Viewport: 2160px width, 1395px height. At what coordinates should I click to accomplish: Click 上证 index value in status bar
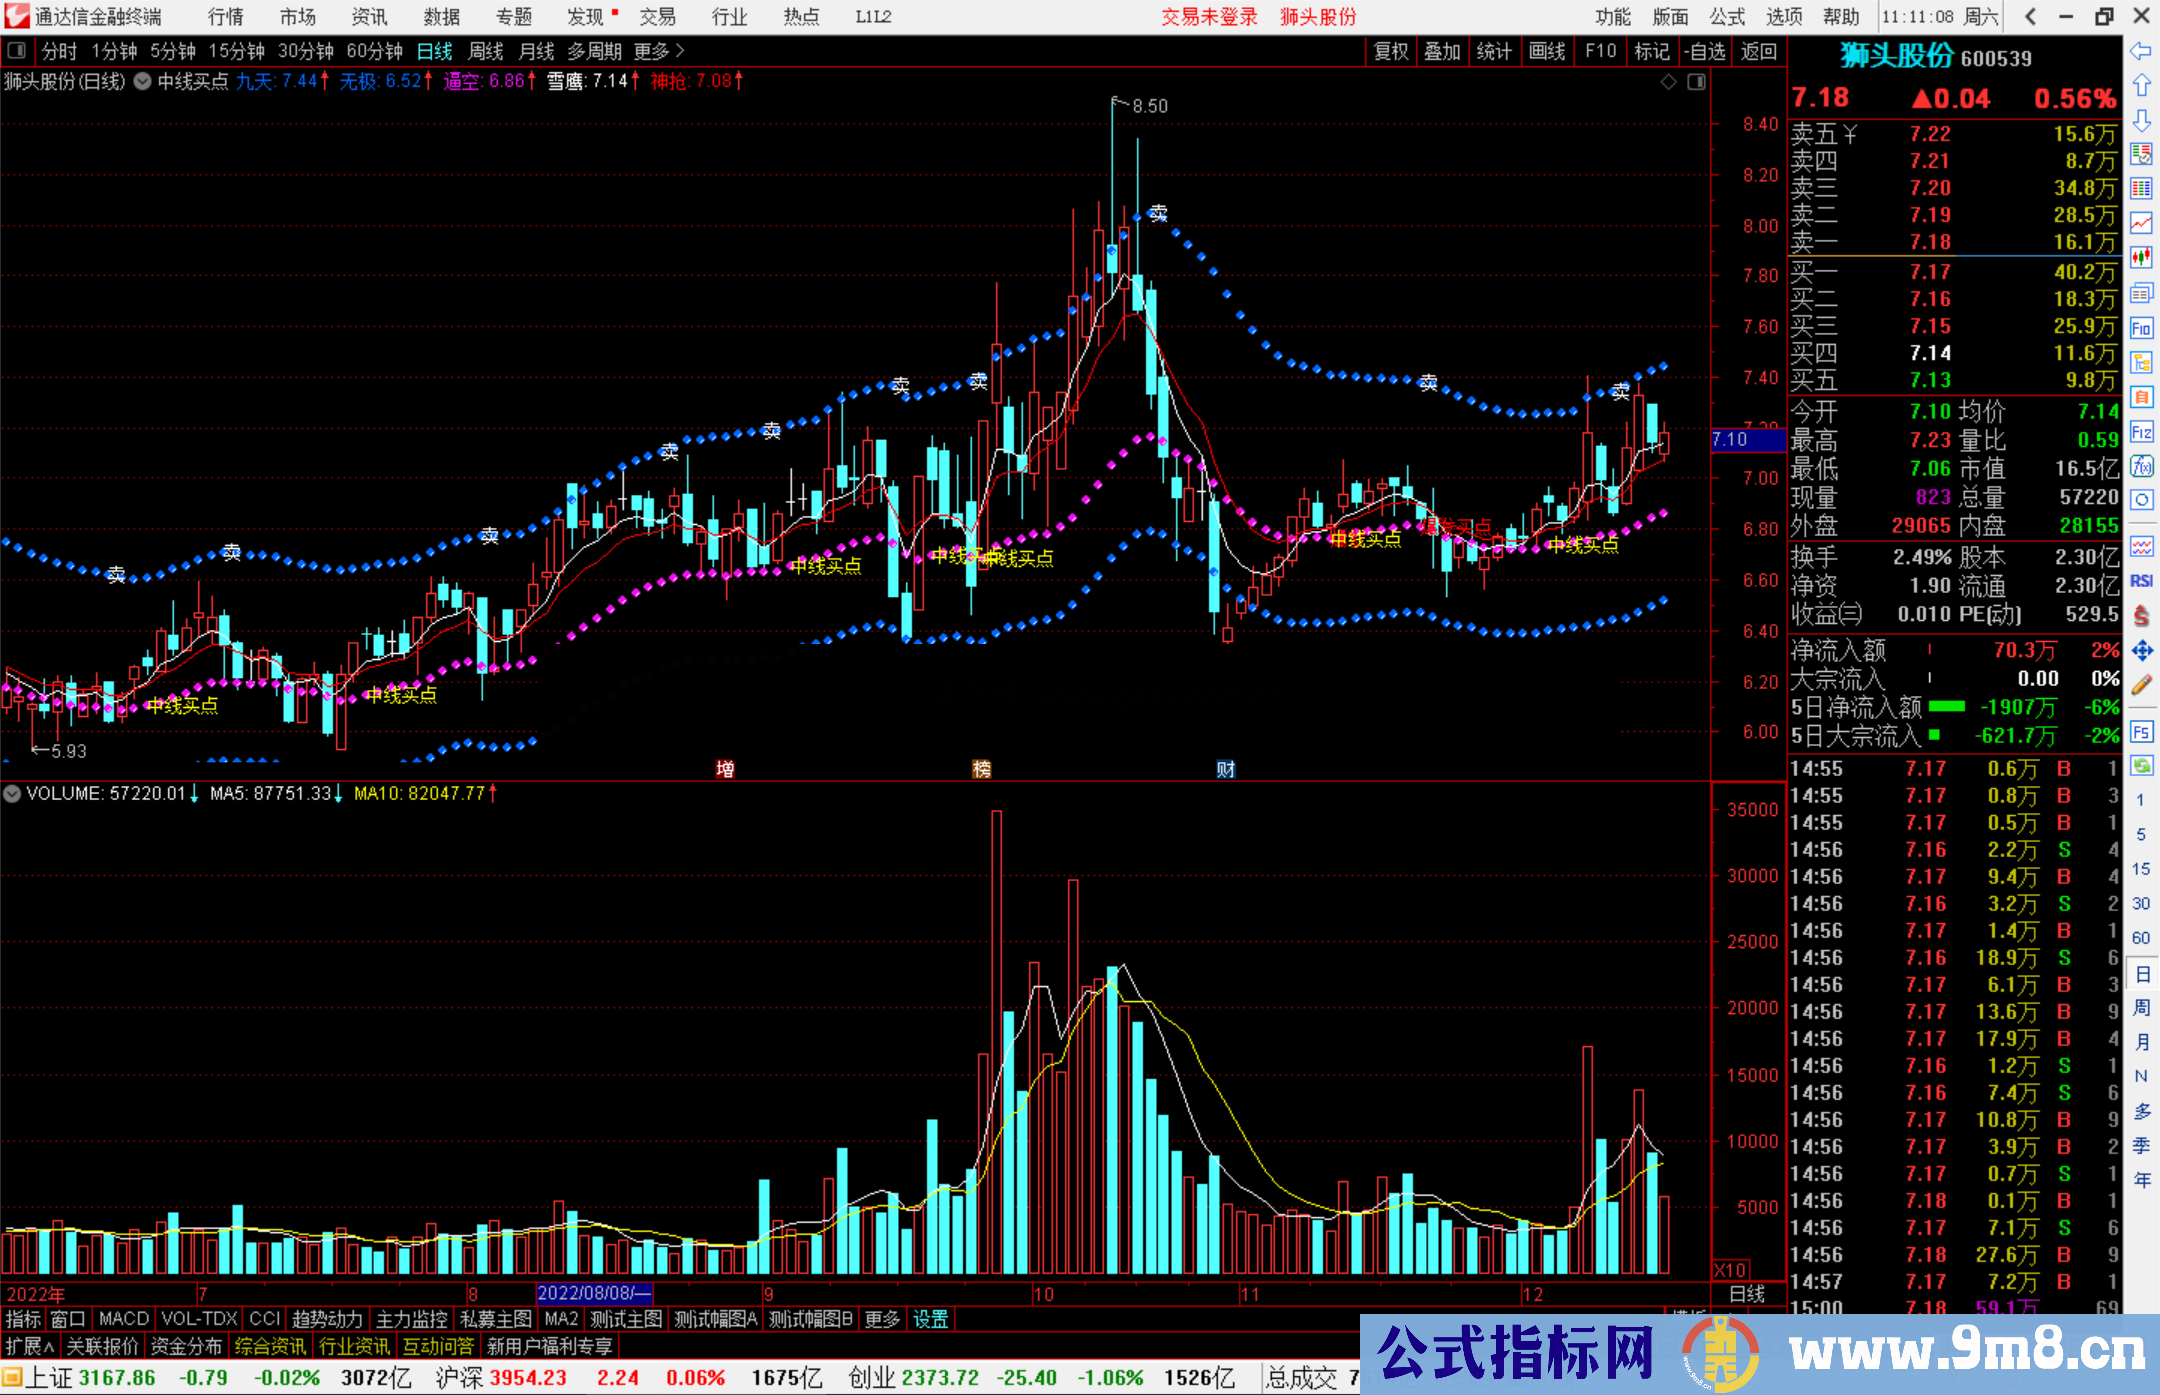[x=116, y=1378]
